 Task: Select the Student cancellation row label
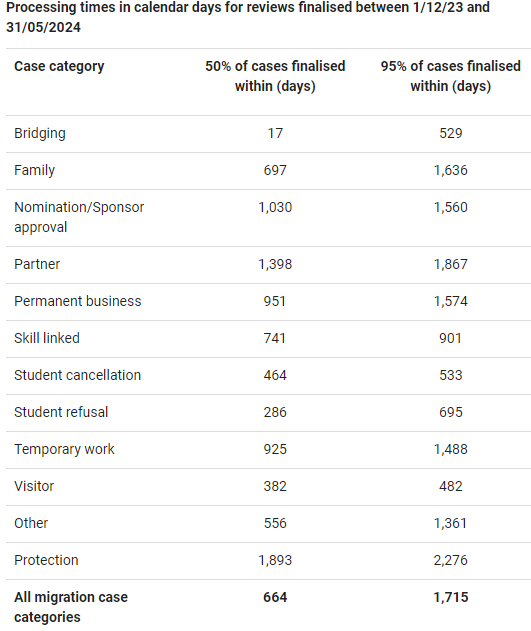pos(78,375)
